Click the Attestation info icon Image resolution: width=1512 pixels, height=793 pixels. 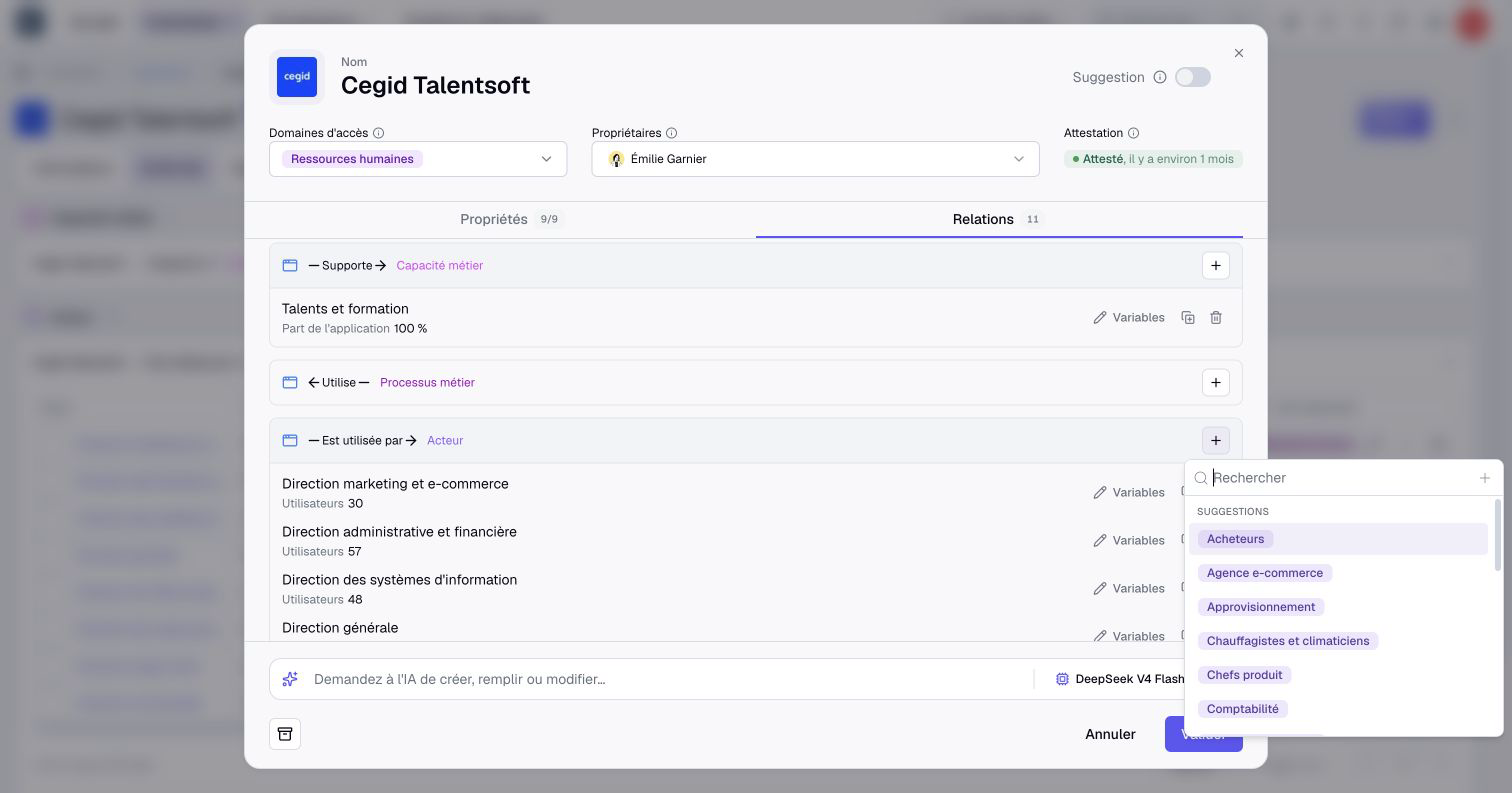click(1133, 133)
